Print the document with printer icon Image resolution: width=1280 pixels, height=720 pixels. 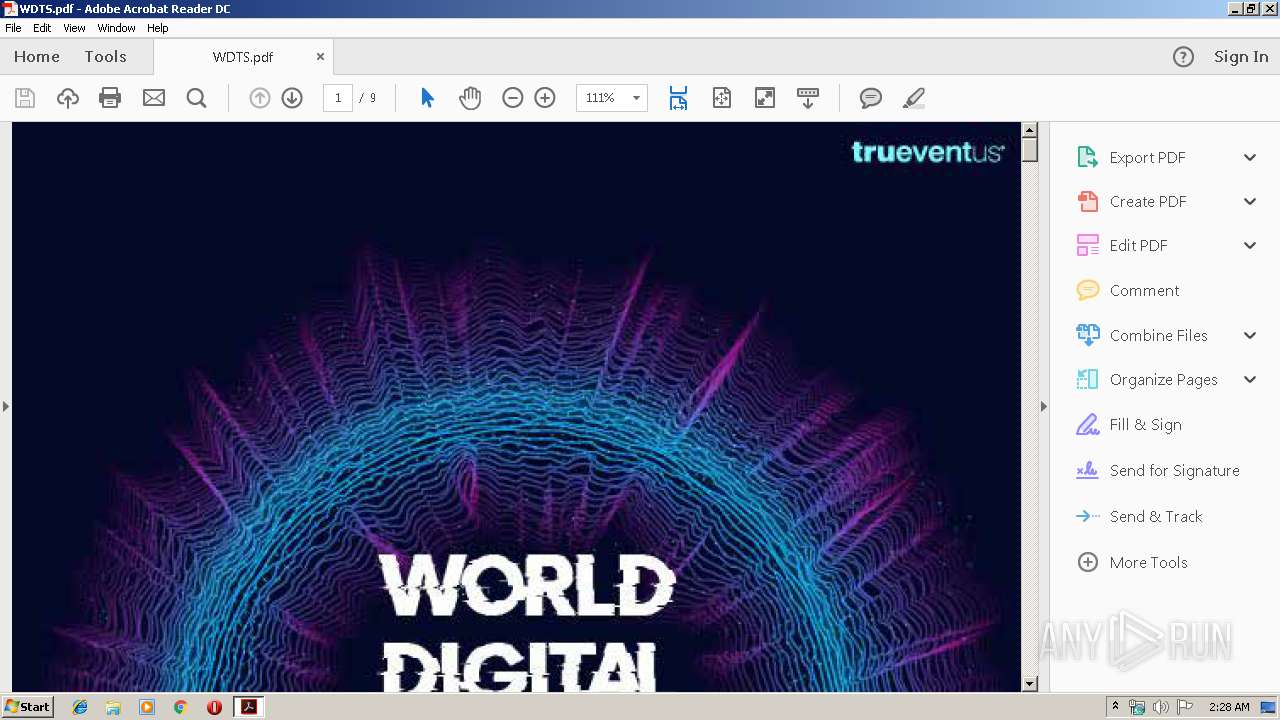point(110,98)
